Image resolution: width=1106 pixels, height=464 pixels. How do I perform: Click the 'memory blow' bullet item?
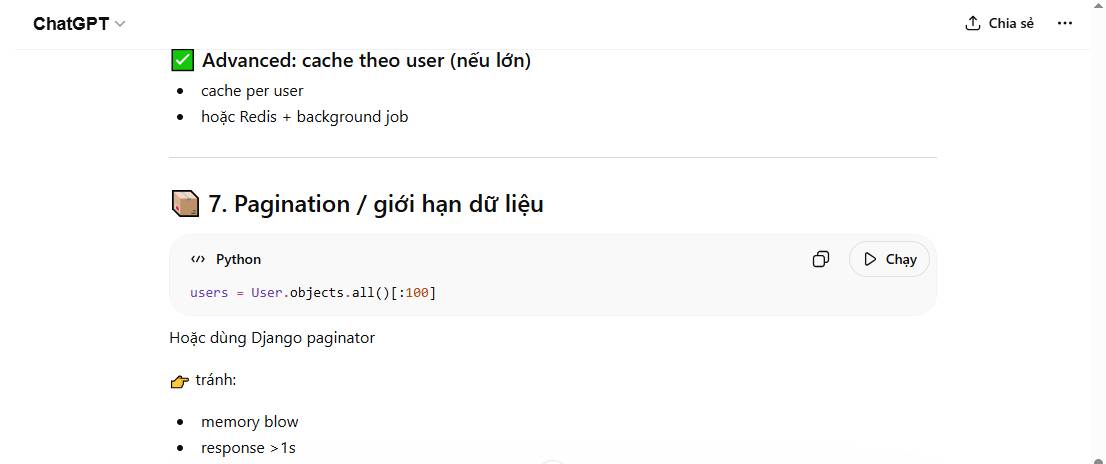coord(249,422)
